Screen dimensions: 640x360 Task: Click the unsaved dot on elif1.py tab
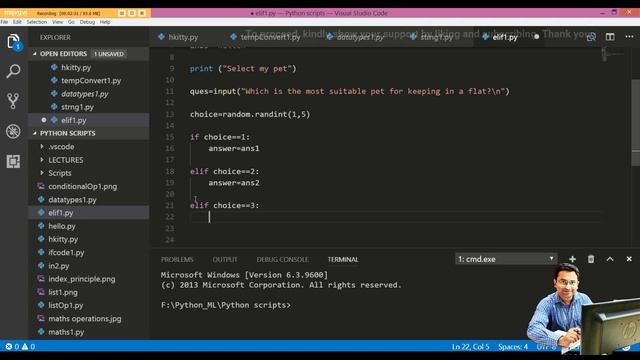[x=536, y=37]
